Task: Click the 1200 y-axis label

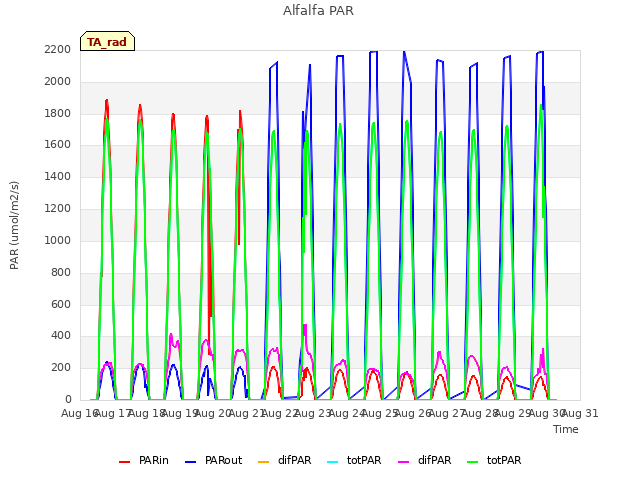Action: click(x=58, y=209)
